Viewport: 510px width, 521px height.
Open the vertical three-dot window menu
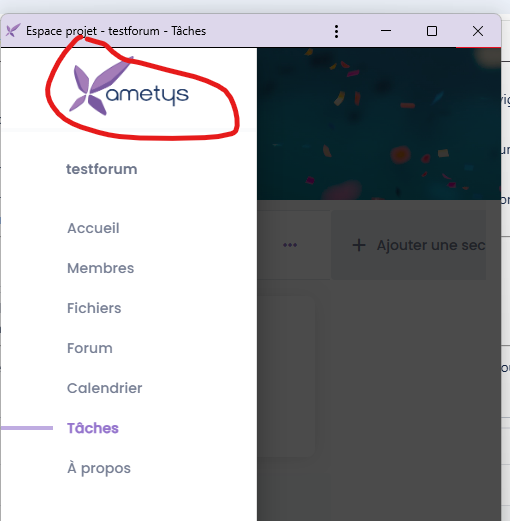click(x=336, y=31)
